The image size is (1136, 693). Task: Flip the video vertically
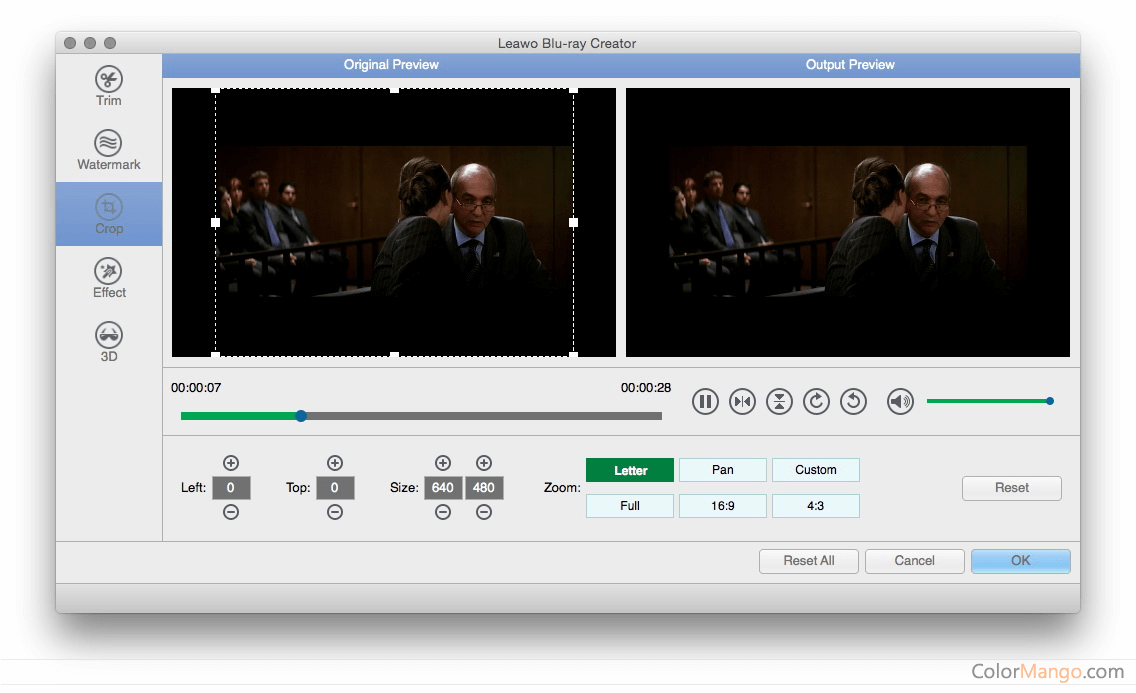coord(779,402)
